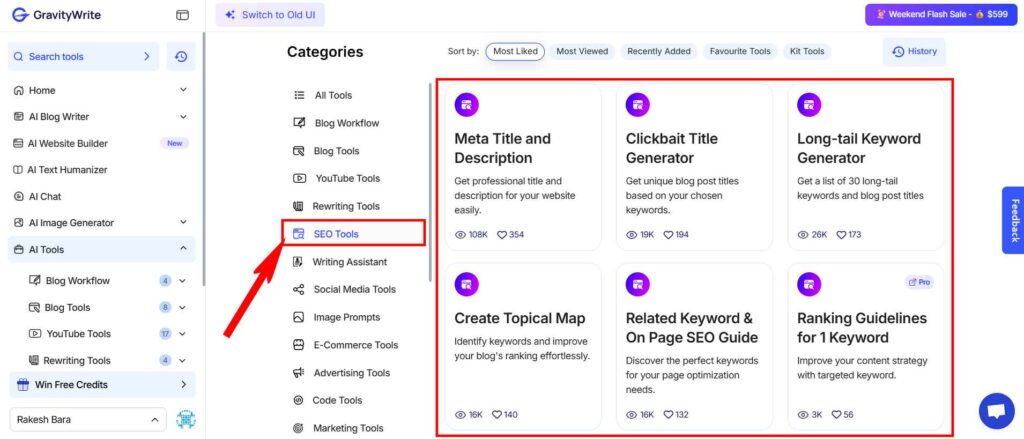Sort tools by Most Viewed
Image resolution: width=1024 pixels, height=439 pixels.
click(x=582, y=52)
